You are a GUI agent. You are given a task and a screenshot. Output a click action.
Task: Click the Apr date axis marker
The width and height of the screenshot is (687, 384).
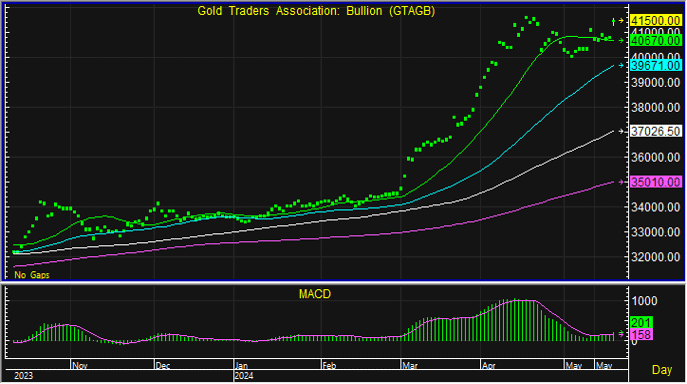point(489,366)
